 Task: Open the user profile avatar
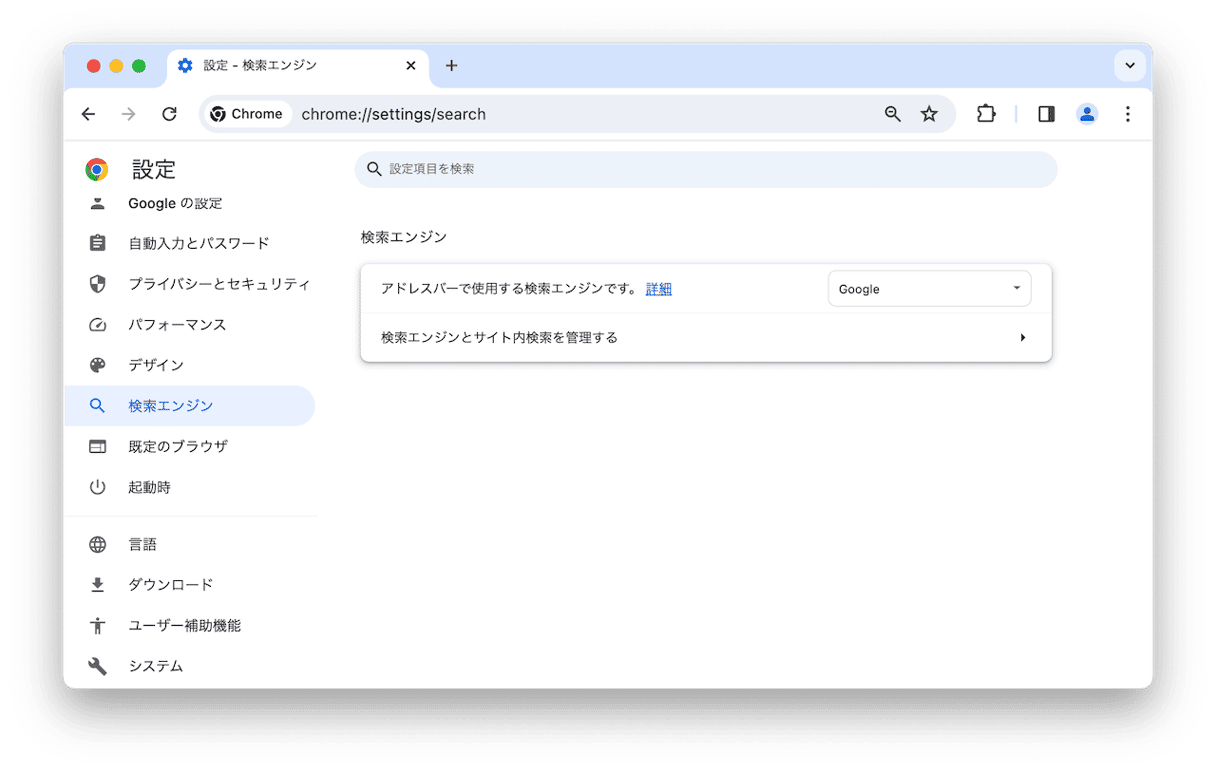pyautogui.click(x=1087, y=114)
